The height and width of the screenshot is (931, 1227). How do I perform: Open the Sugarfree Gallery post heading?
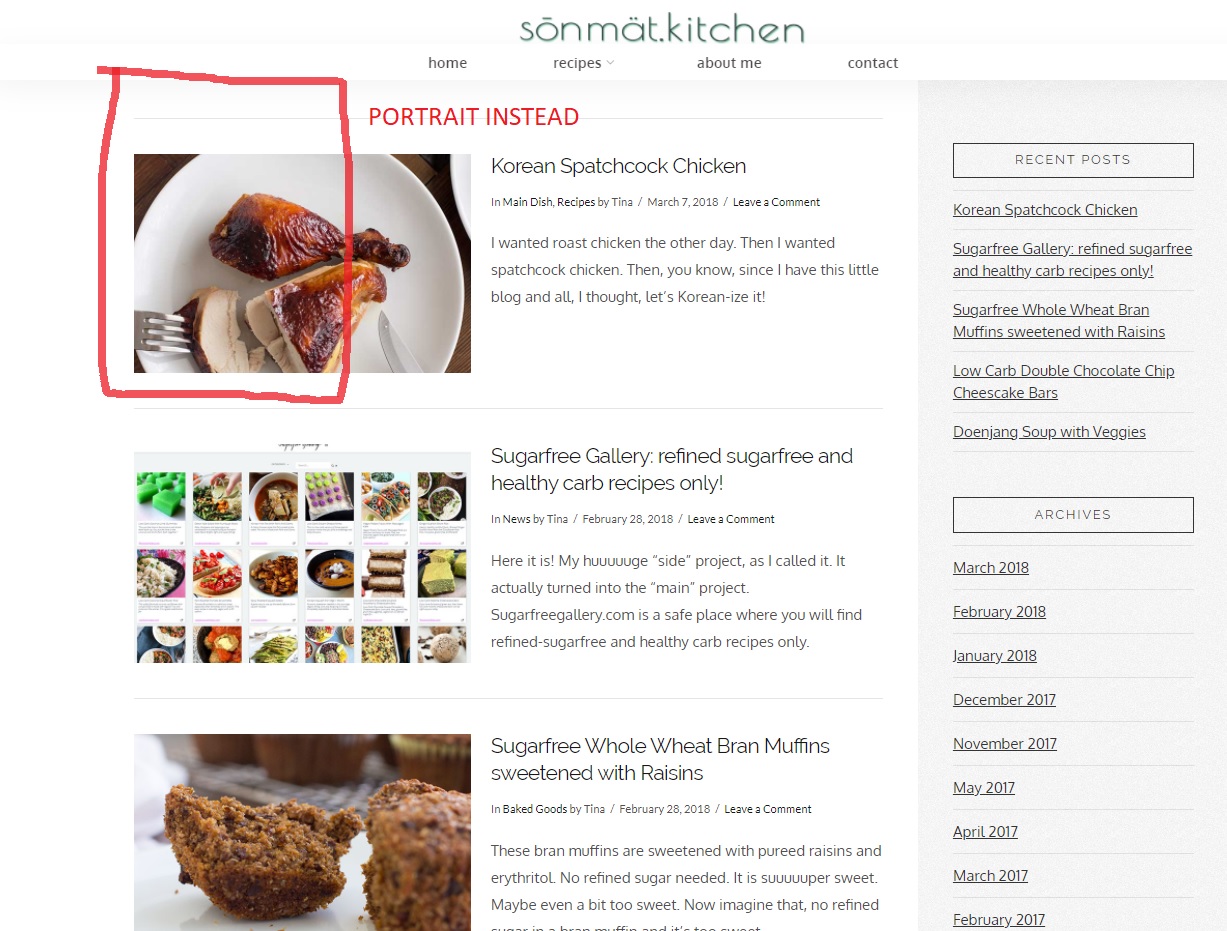[x=672, y=469]
